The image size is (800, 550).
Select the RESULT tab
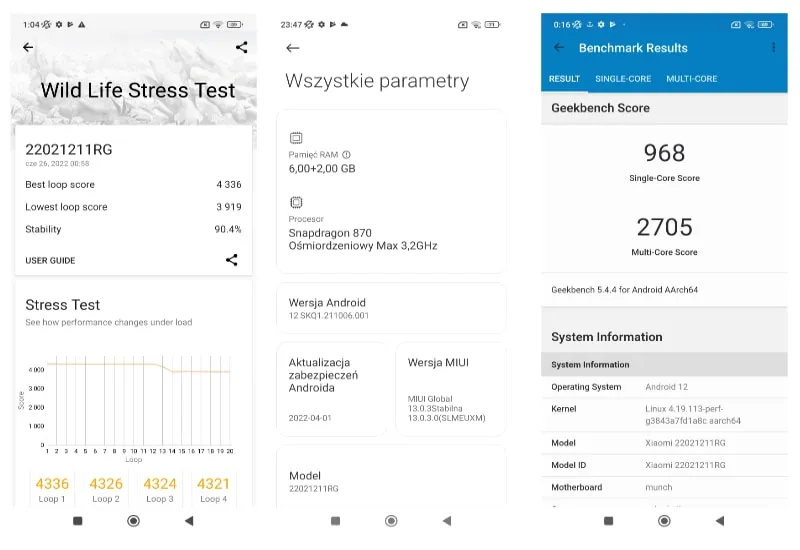[x=564, y=79]
